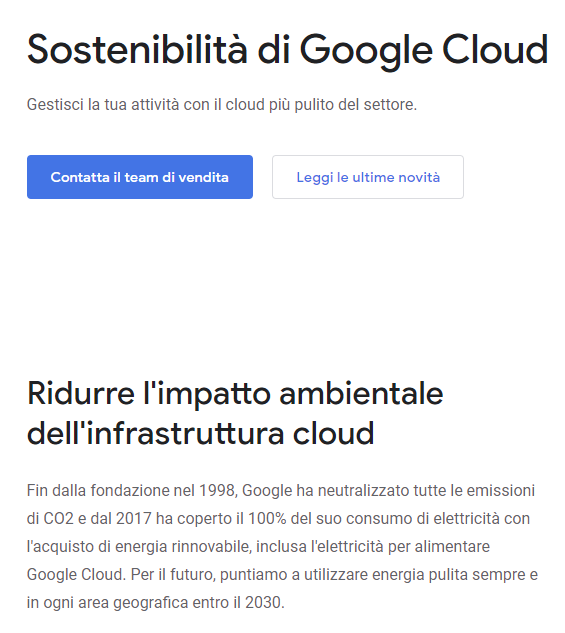Click the word Google in the main title
The image size is (565, 633).
(x=366, y=52)
